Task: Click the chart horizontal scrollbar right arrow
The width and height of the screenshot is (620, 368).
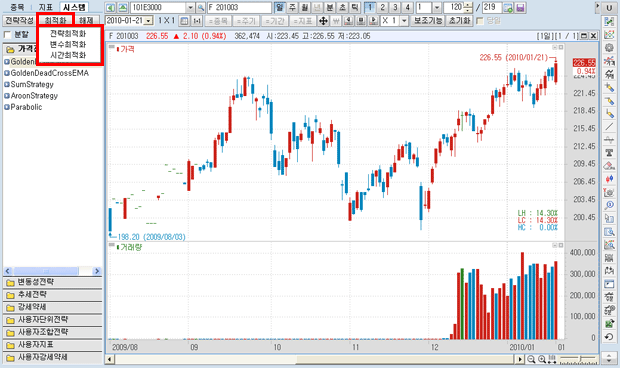Action: (520, 359)
